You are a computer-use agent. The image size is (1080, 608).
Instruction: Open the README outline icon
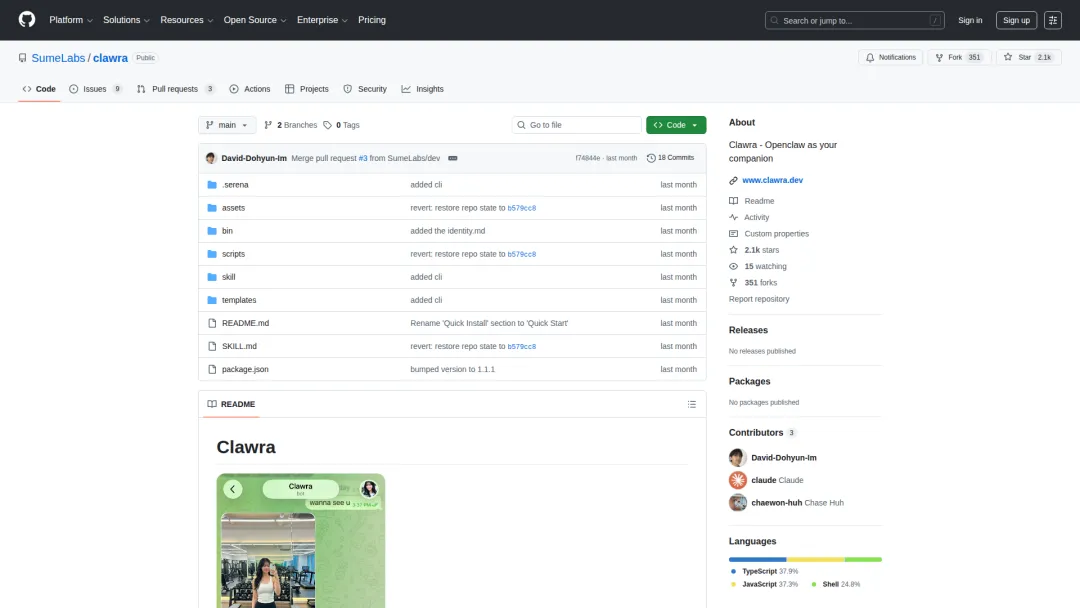coord(692,404)
